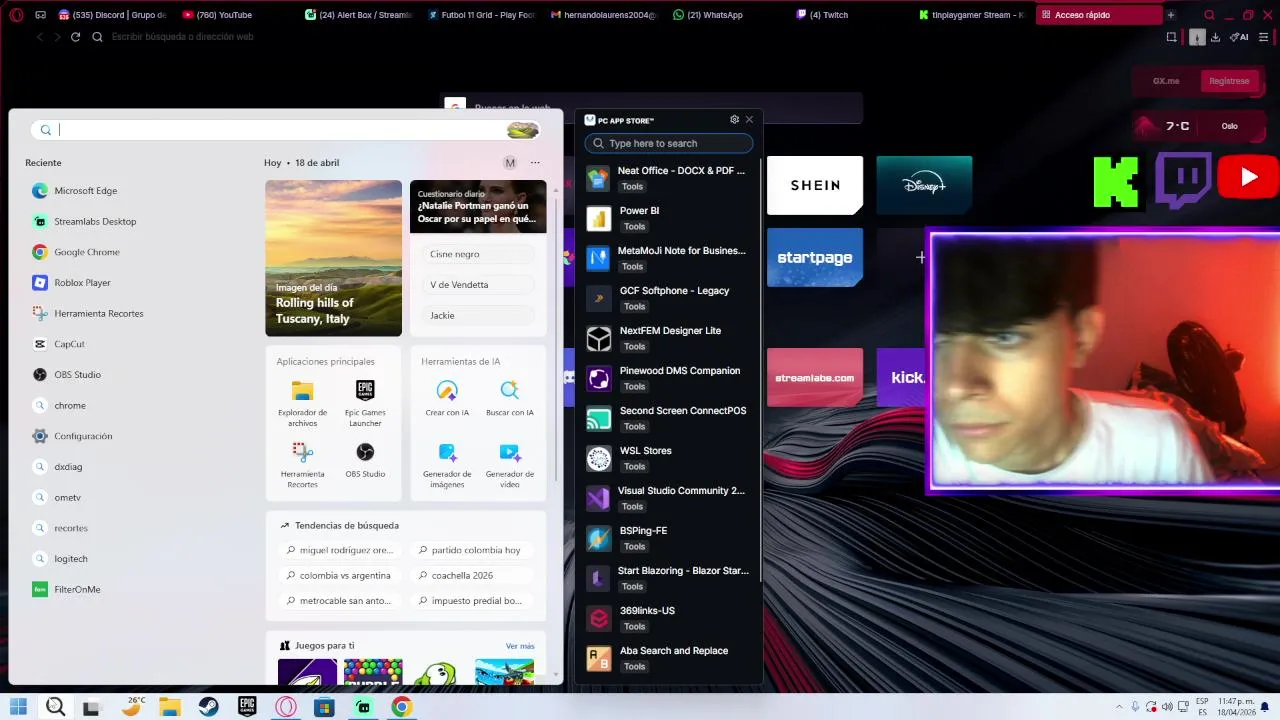Open Kick shortcut icon on speed dial
Image resolution: width=1280 pixels, height=720 pixels.
[1116, 182]
